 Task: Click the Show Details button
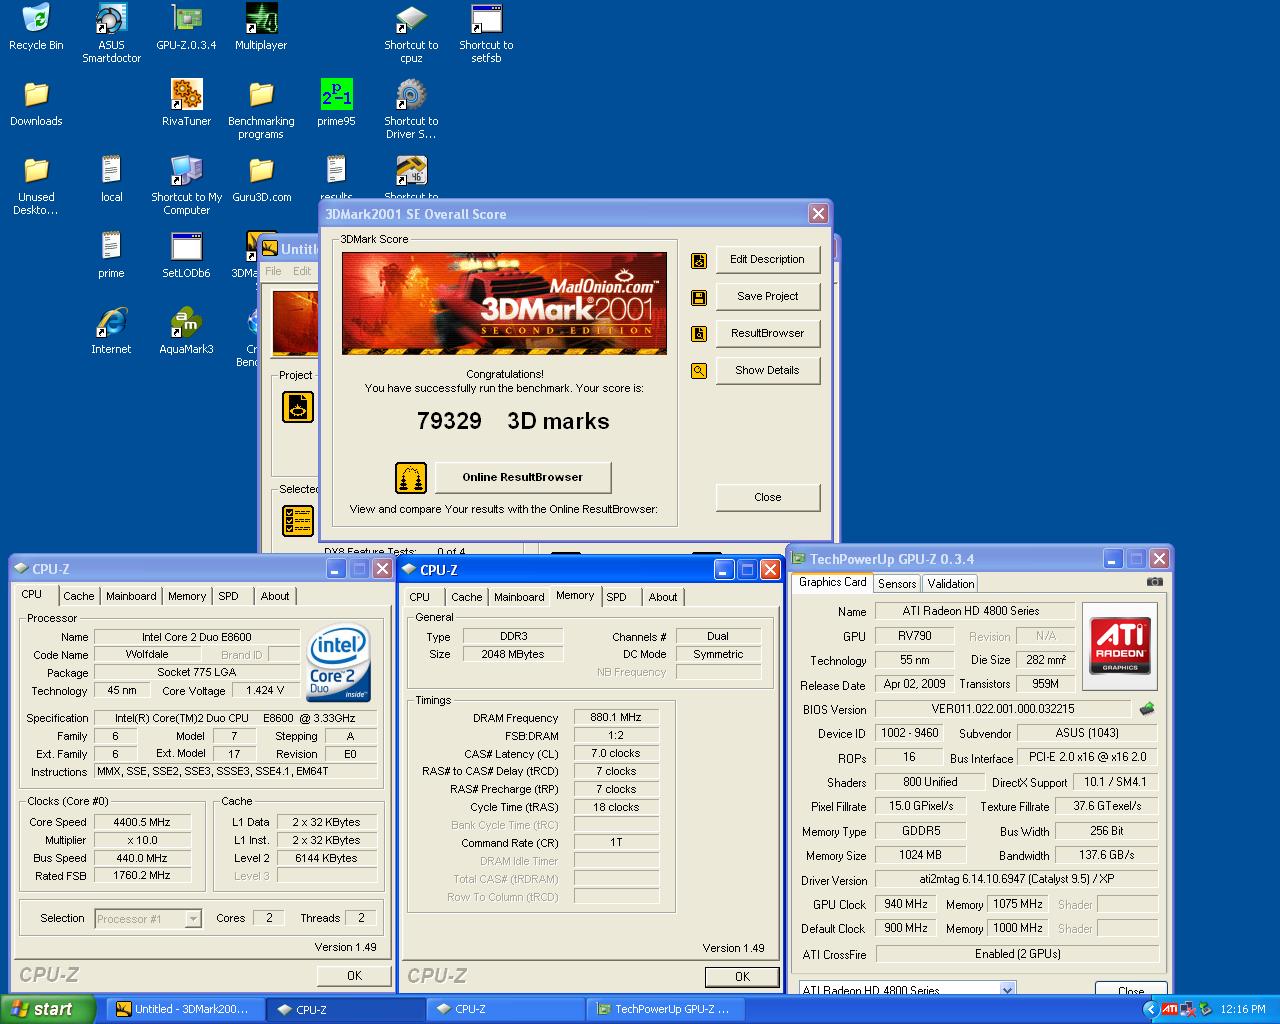(x=768, y=371)
